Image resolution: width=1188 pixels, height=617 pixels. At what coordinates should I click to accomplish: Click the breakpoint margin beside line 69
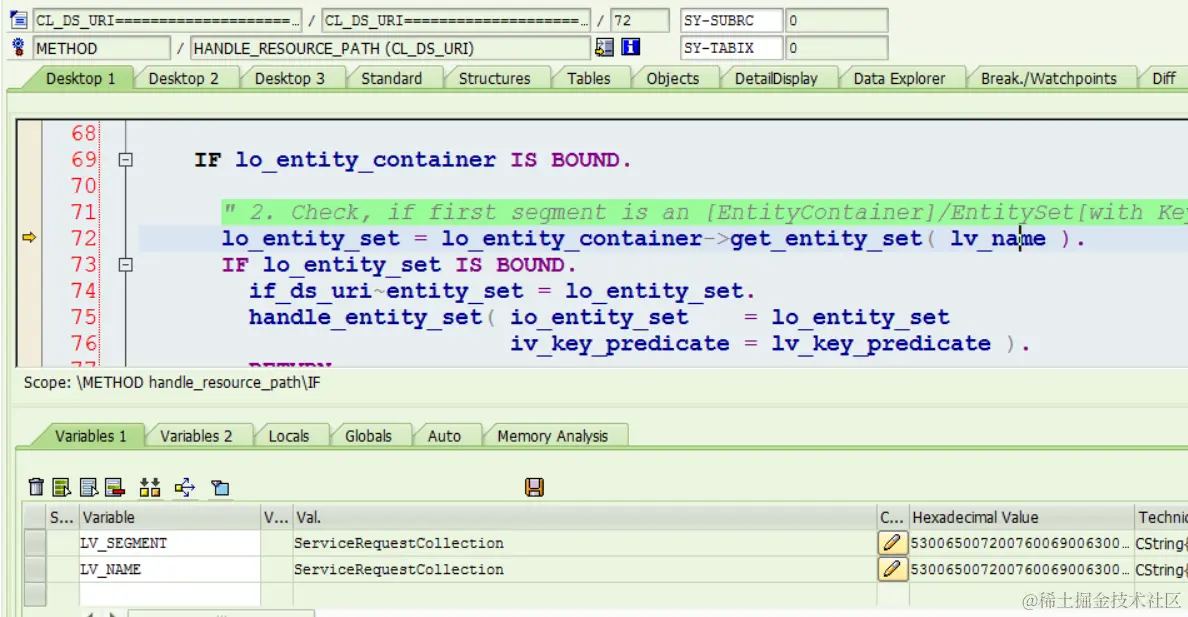coord(30,160)
